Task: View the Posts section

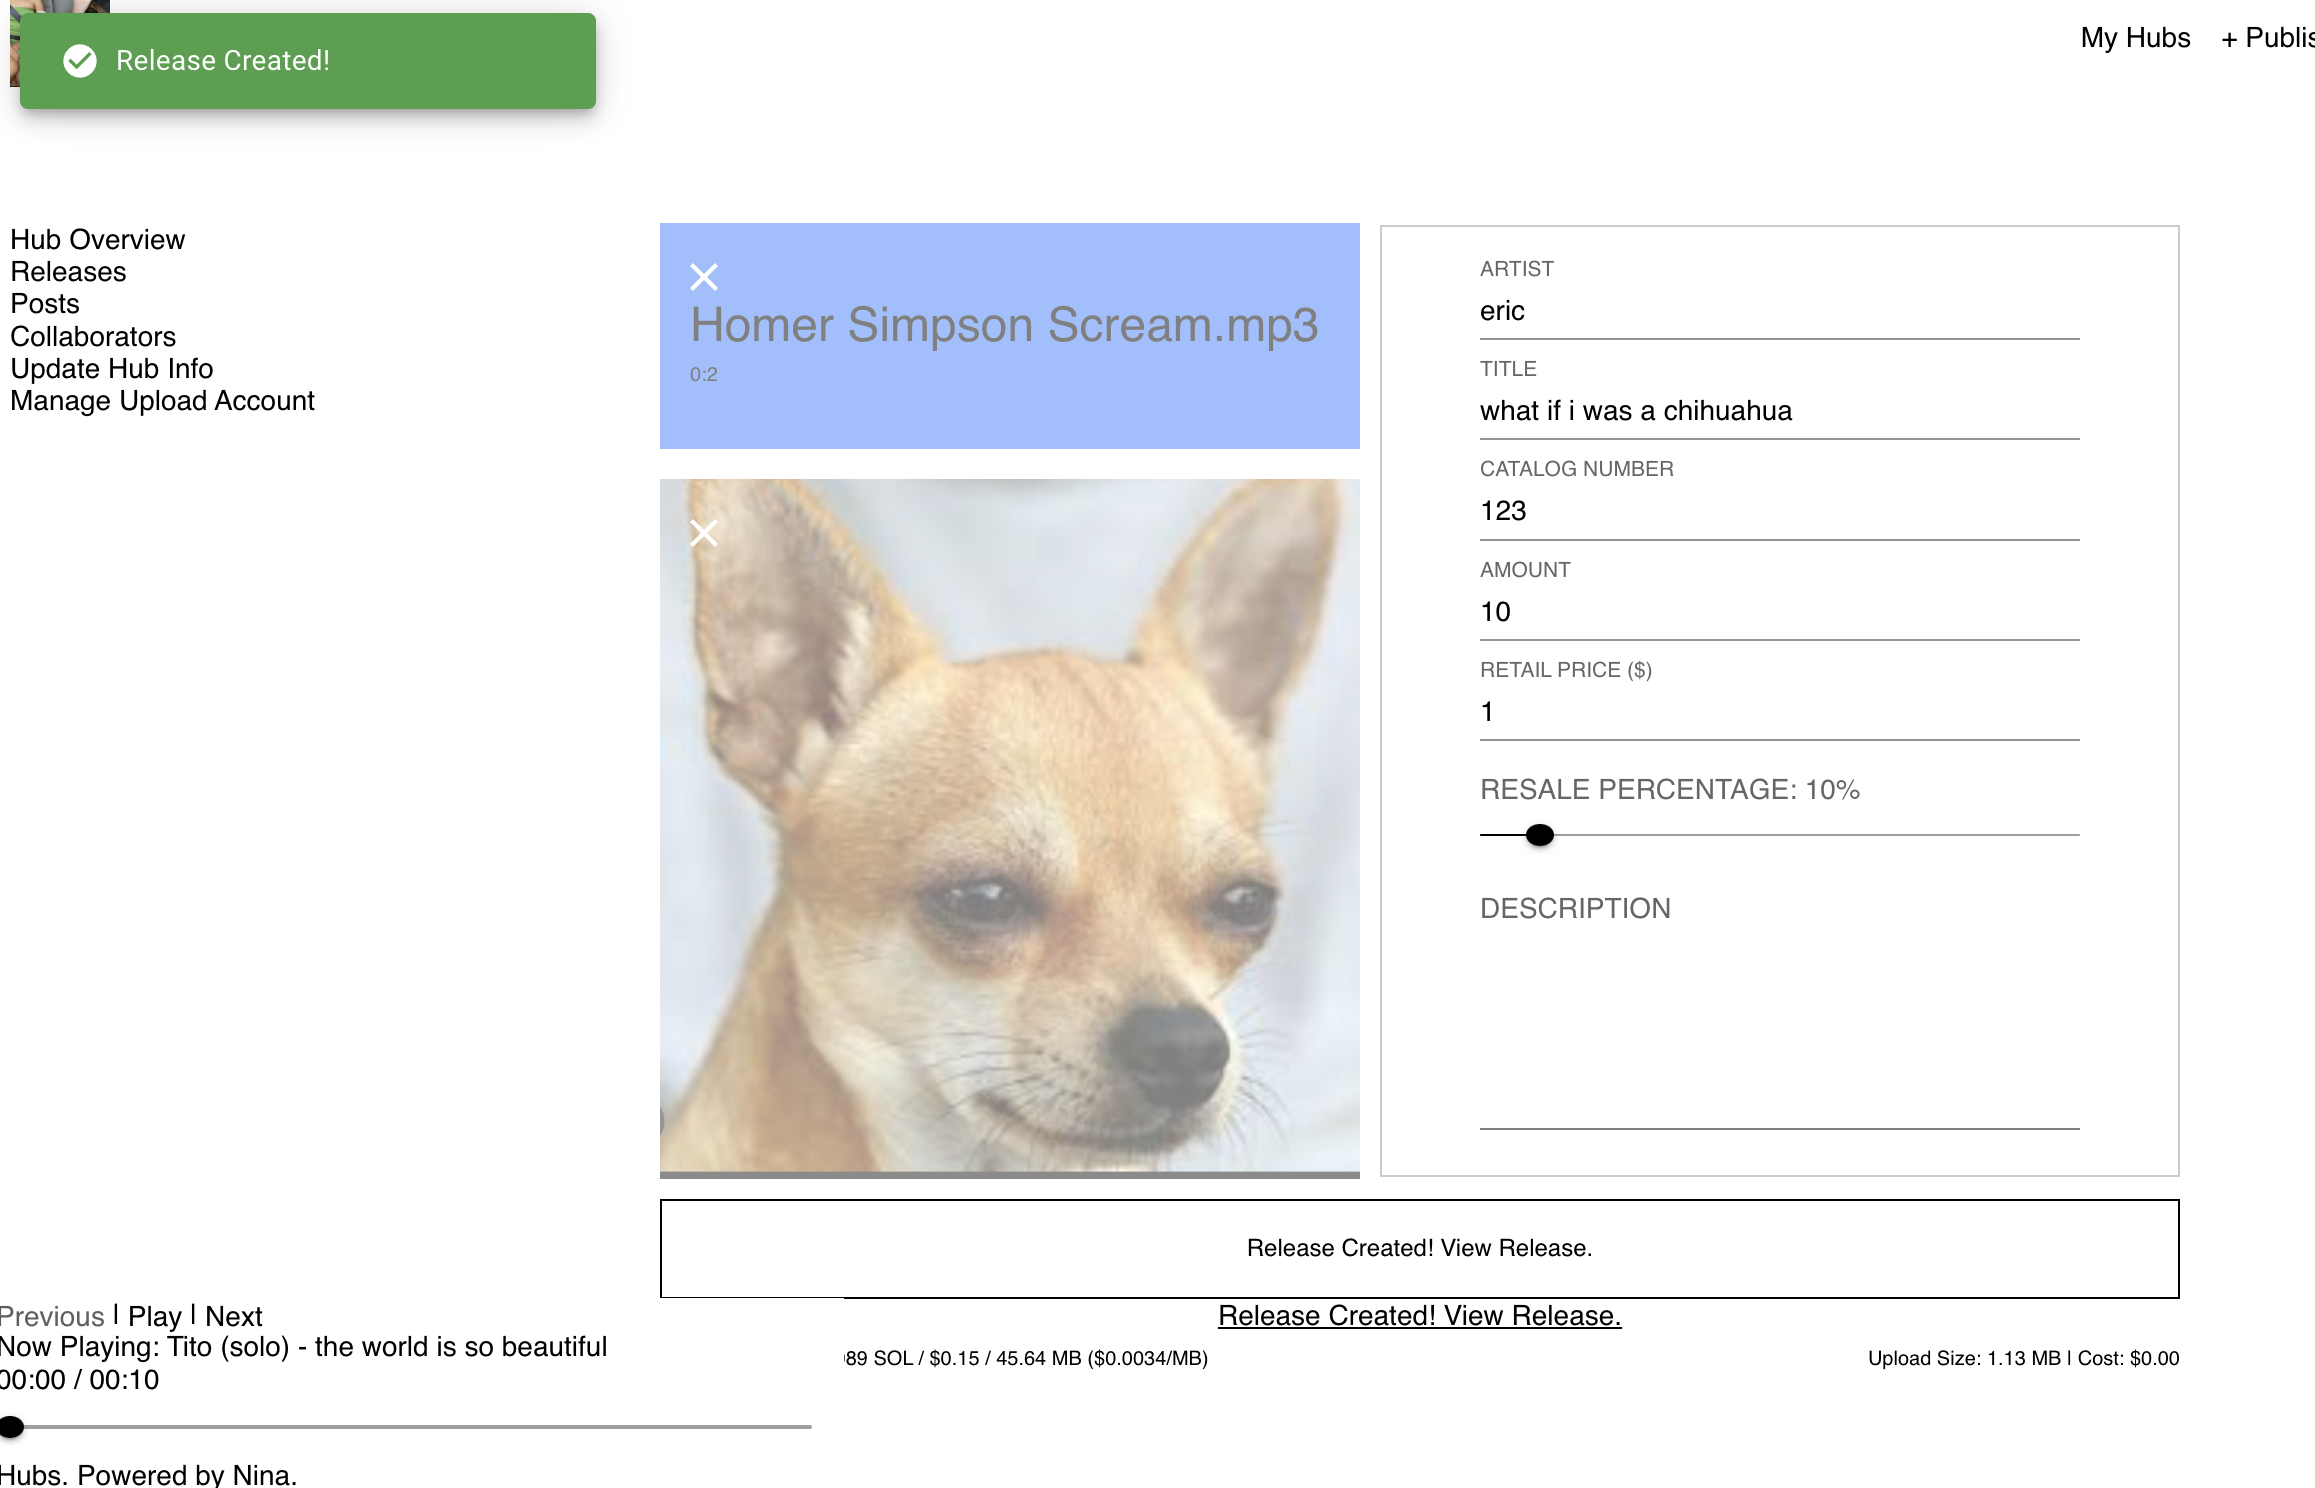Action: (x=45, y=303)
